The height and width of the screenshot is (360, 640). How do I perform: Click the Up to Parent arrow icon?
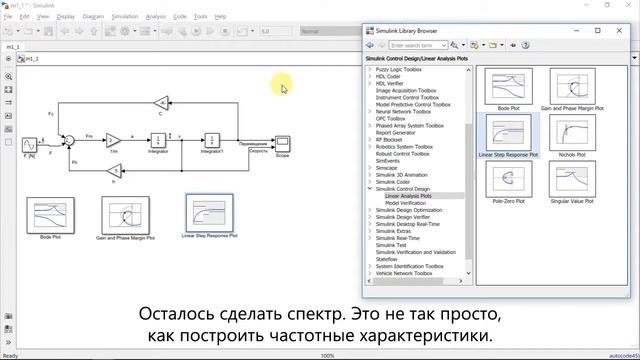click(94, 31)
